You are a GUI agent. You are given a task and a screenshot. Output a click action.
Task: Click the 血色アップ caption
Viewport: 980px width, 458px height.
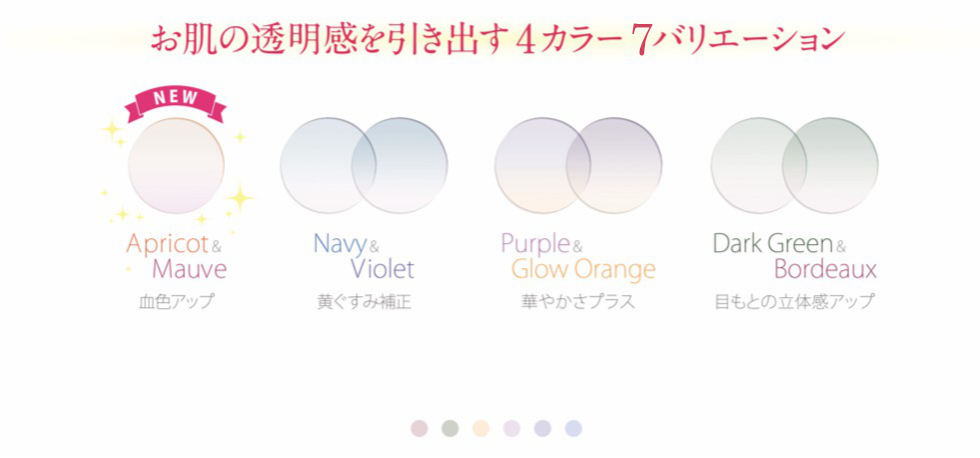[x=176, y=301]
